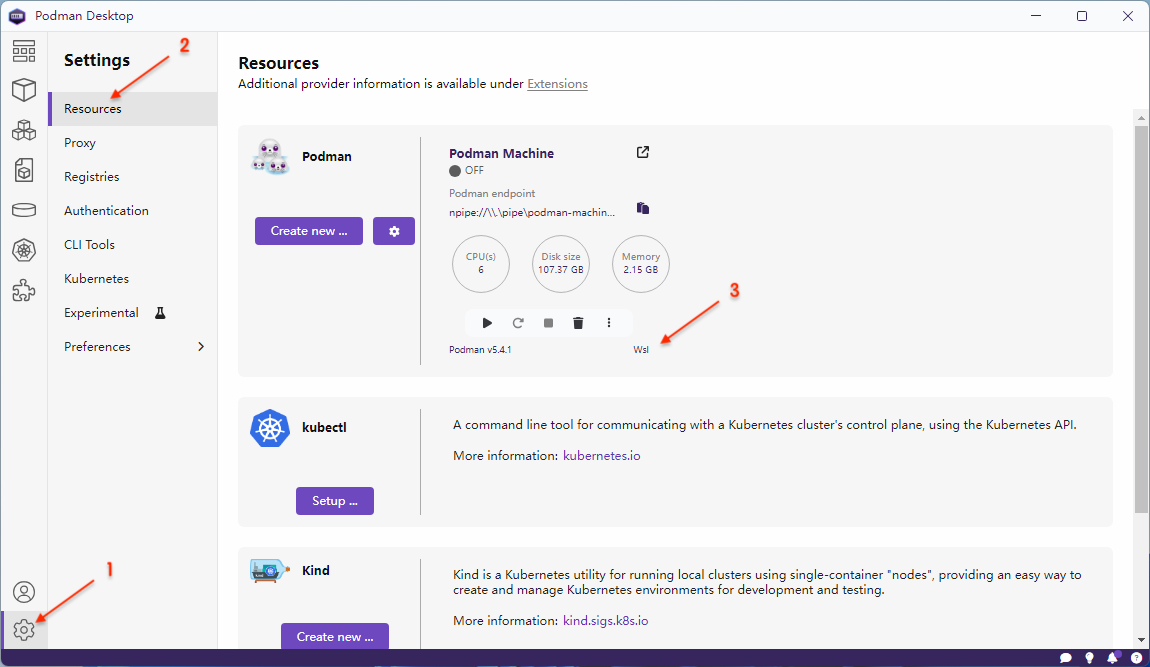The width and height of the screenshot is (1150, 667).
Task: Click the 'Wsl' label in the machine card
Action: click(x=641, y=350)
